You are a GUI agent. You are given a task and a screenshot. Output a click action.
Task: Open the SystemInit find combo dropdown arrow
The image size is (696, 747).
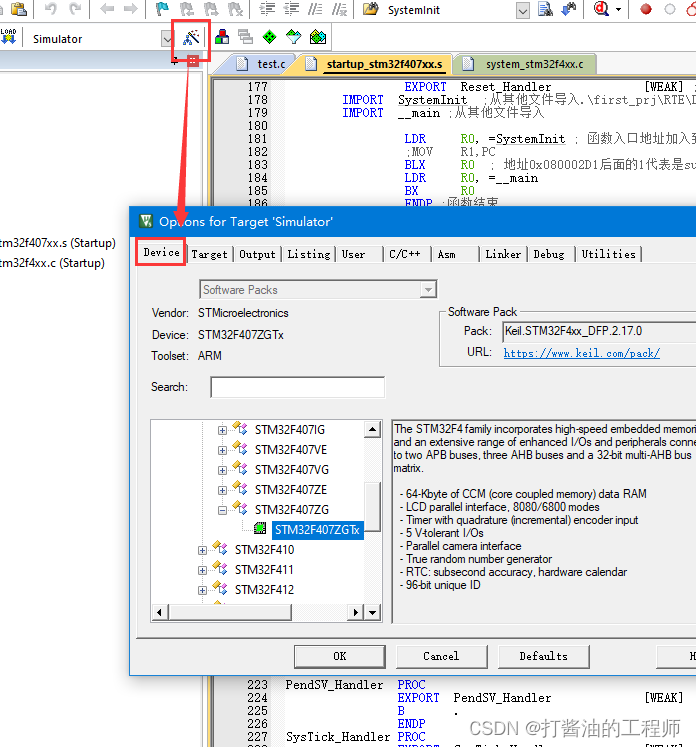(523, 11)
